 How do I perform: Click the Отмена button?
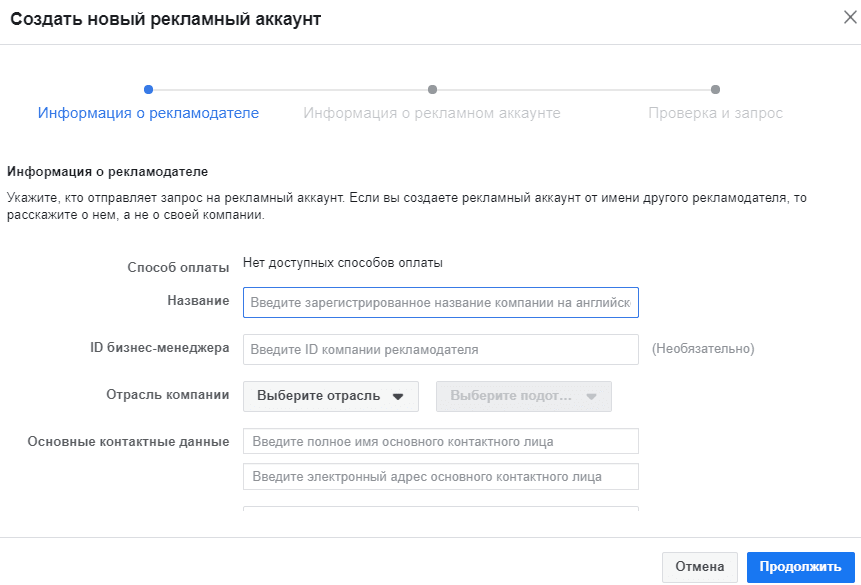(700, 567)
